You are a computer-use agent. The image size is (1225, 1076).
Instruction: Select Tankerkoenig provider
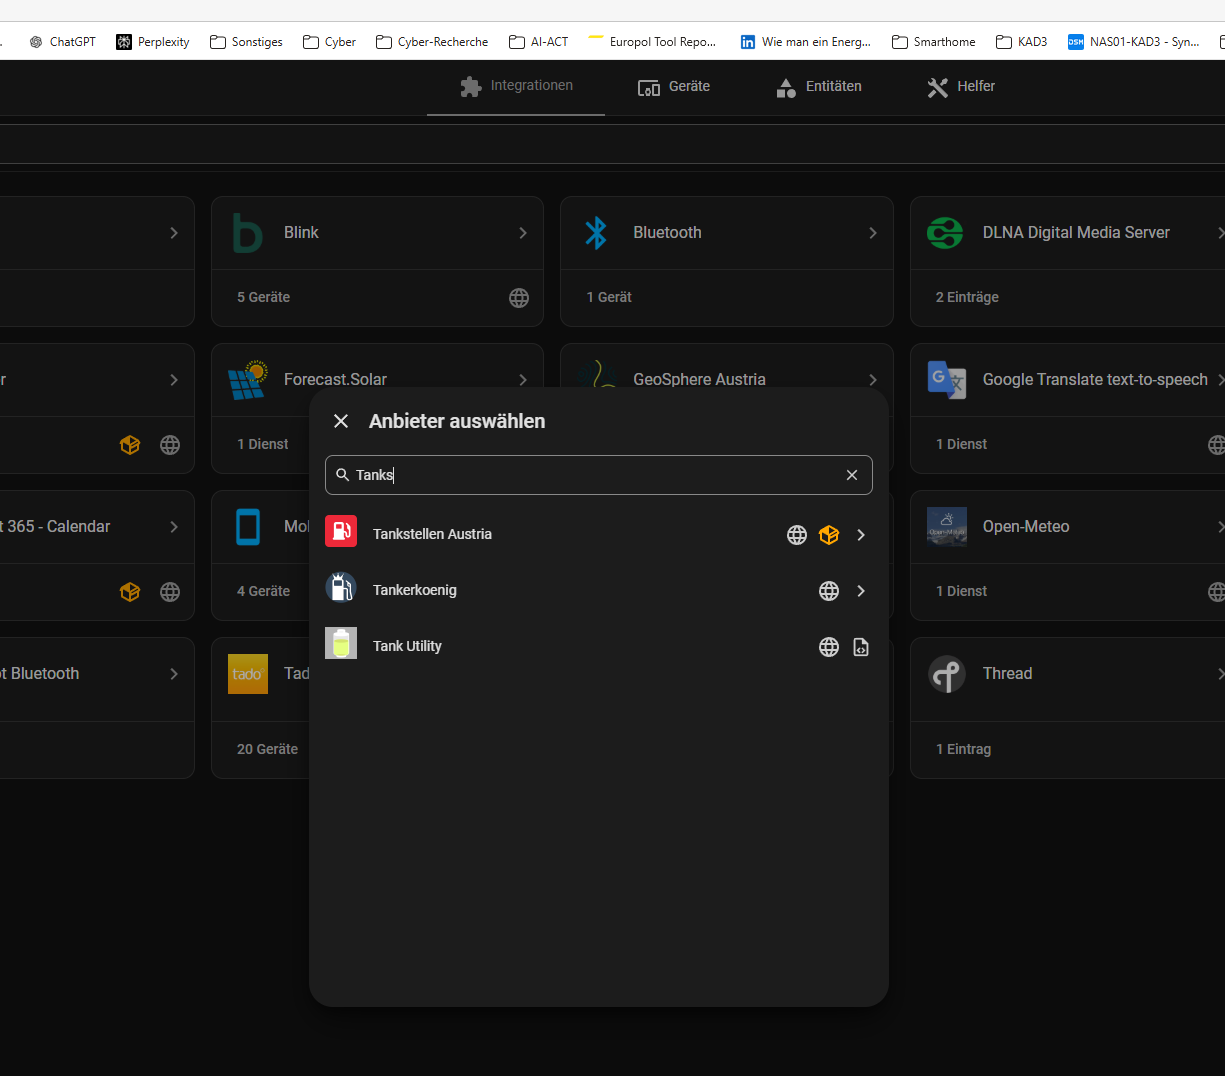[598, 590]
